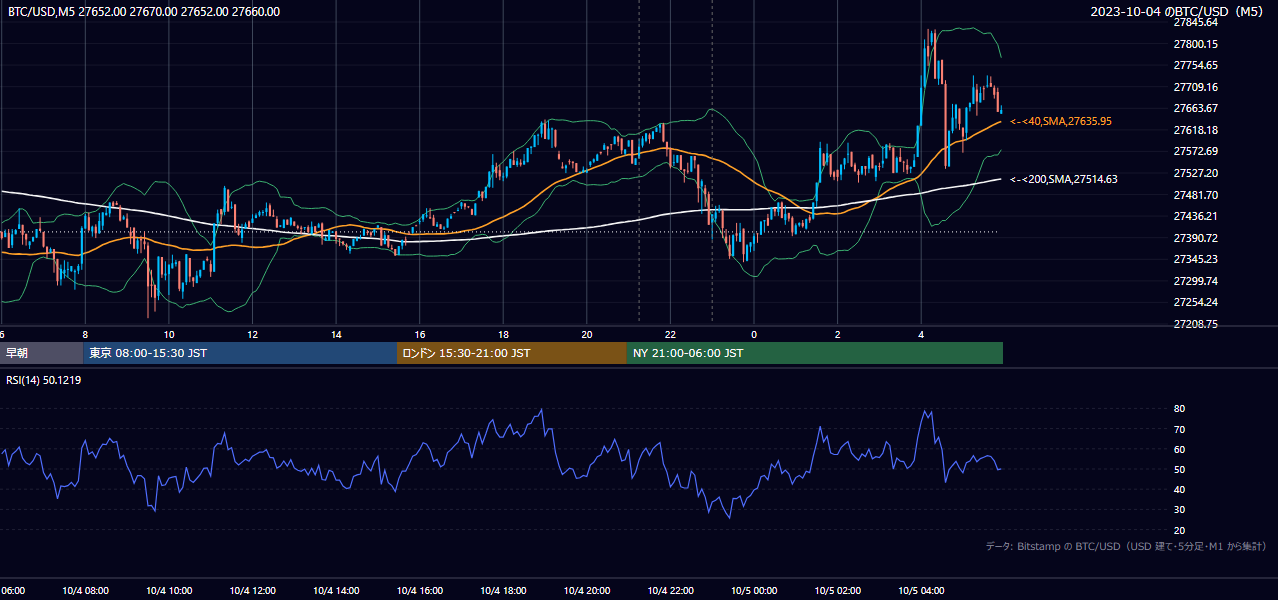Select the 27299.74 price axis label

tap(1195, 281)
